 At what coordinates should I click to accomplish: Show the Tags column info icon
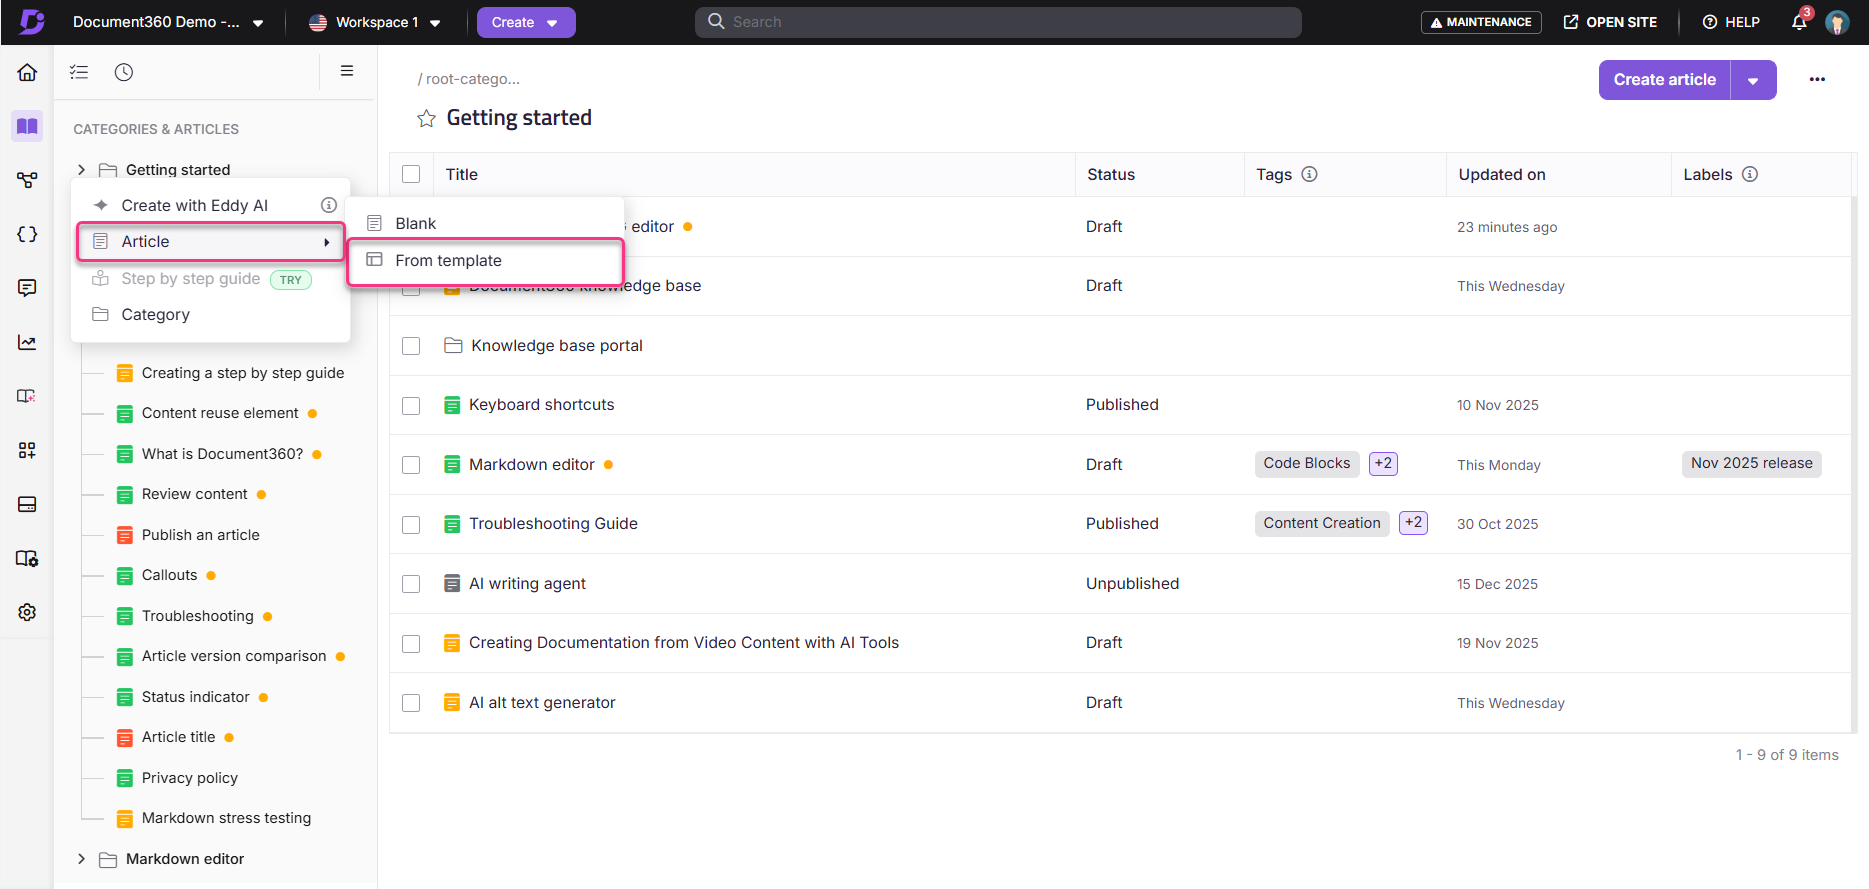click(1310, 174)
